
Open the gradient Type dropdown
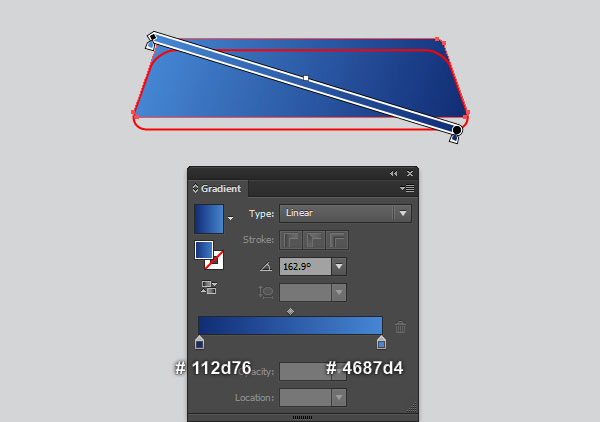coord(346,213)
